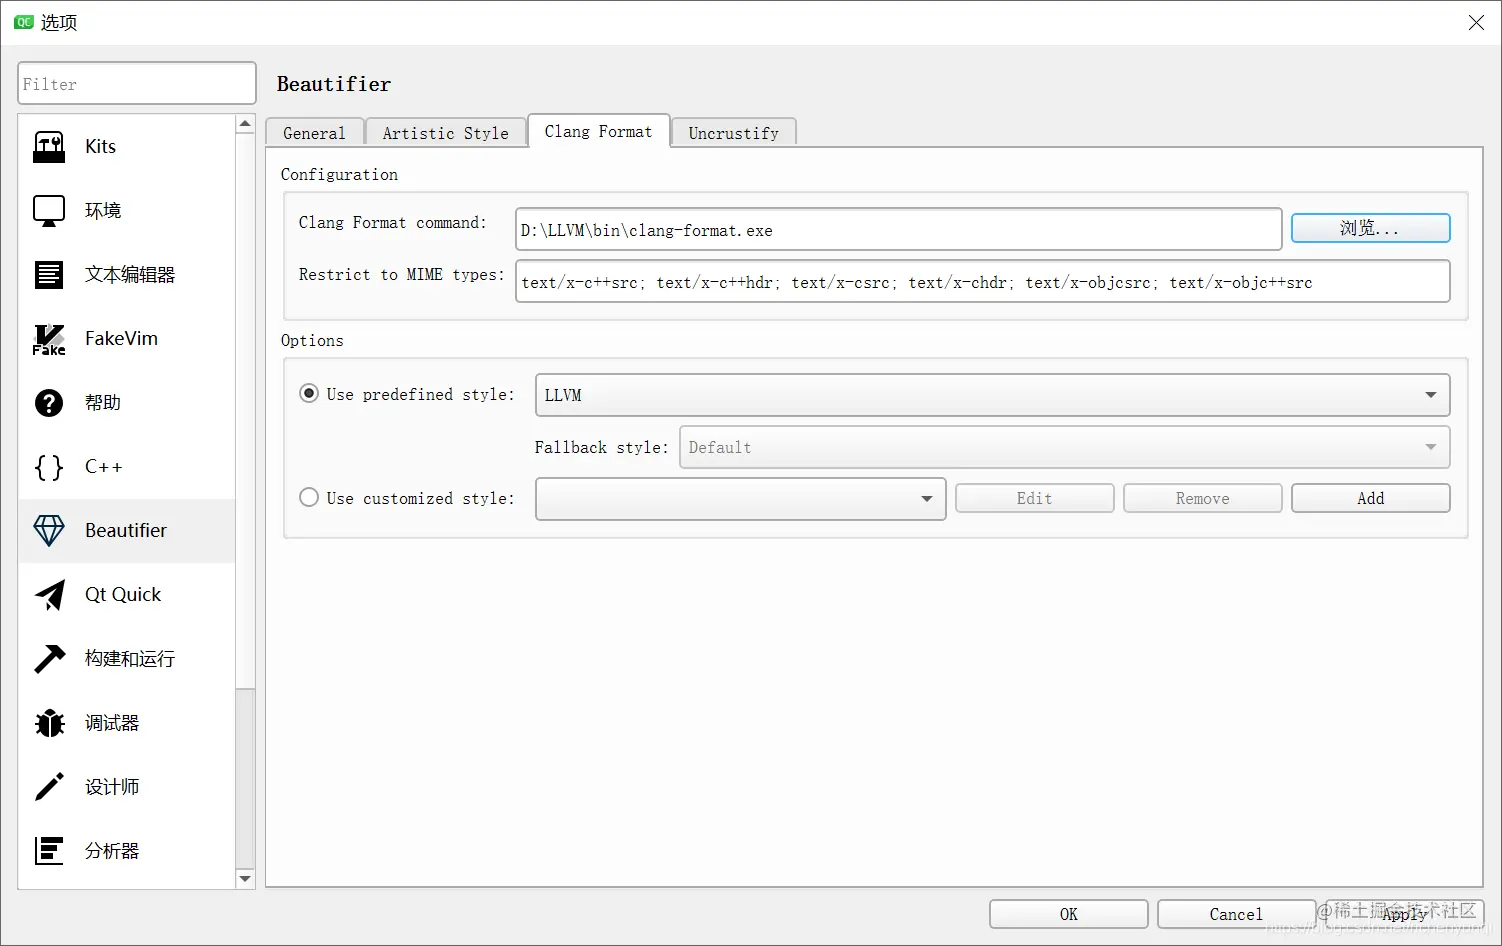This screenshot has width=1502, height=946.
Task: Open the 调试器 bug icon
Action: (49, 723)
